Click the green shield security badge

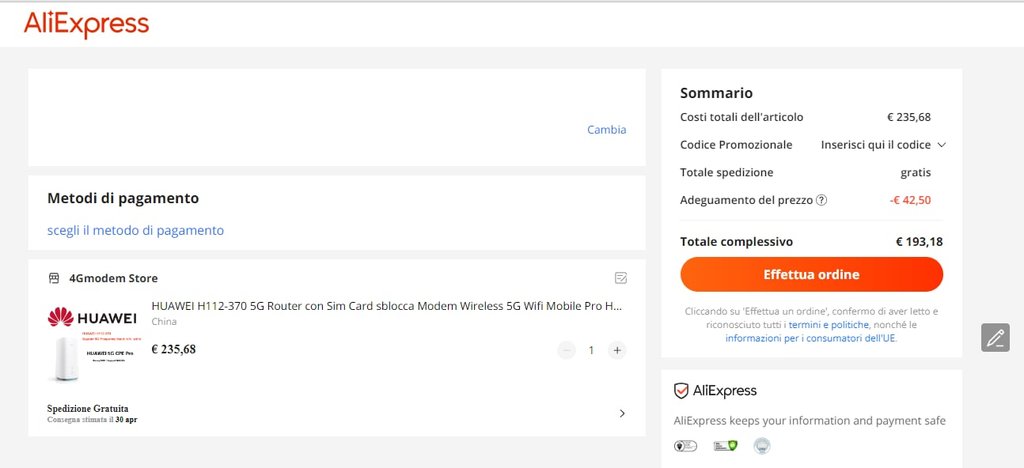[x=726, y=446]
